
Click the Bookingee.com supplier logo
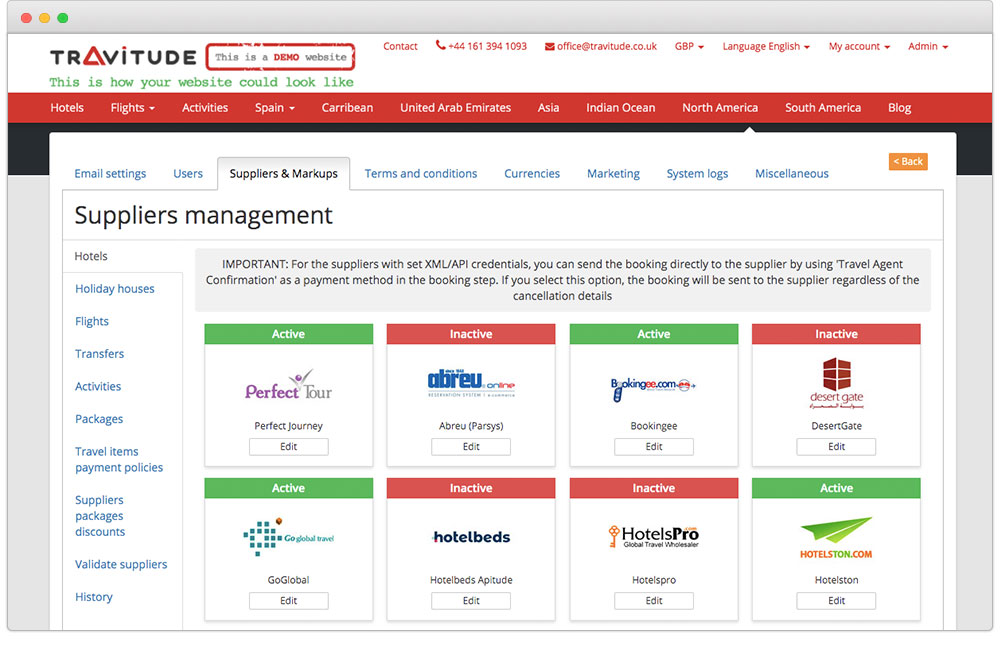pos(653,385)
